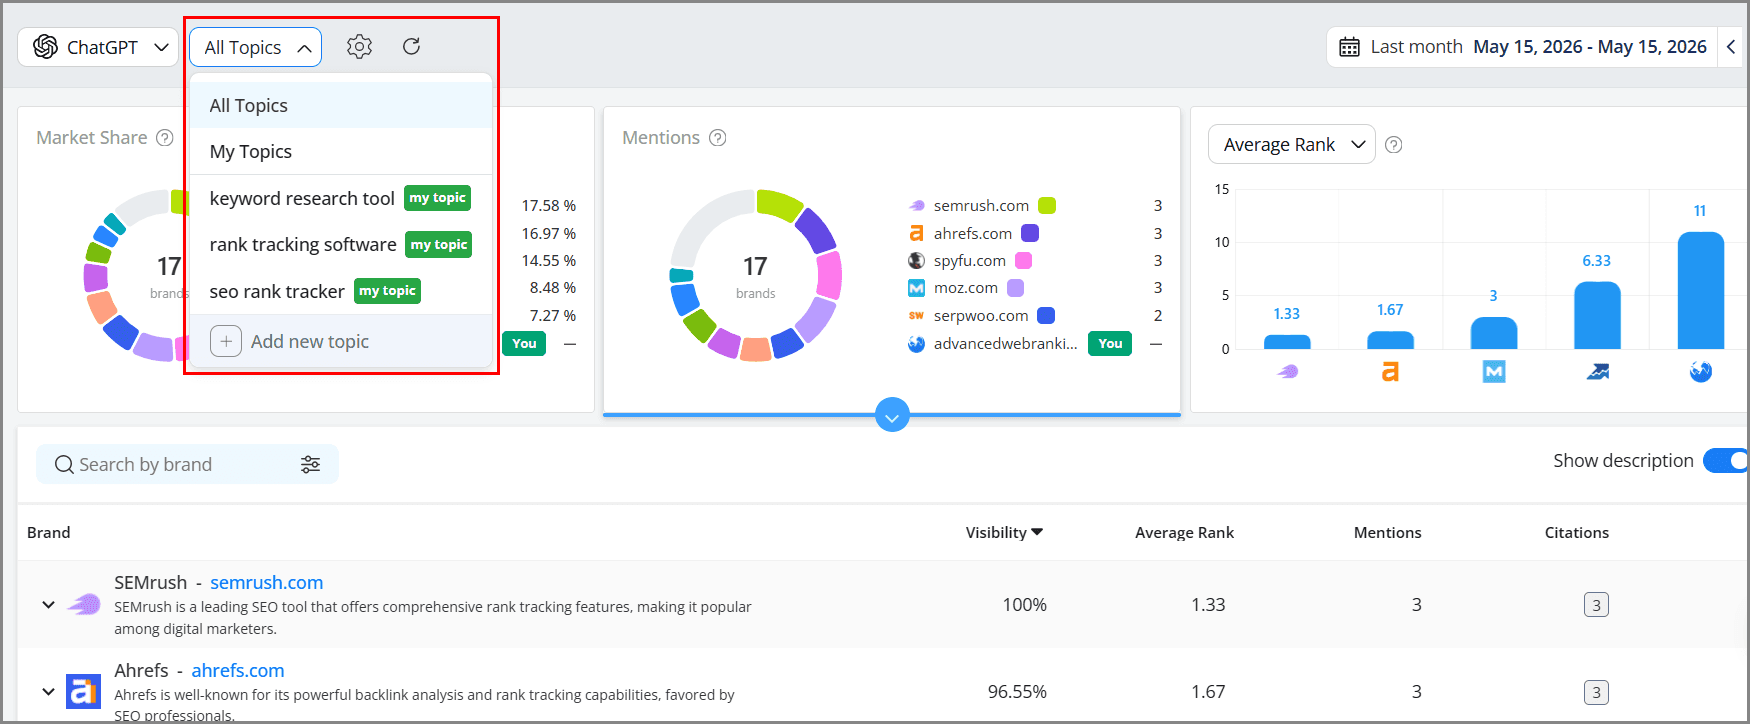Click the Mentions donut chart center
The height and width of the screenshot is (724, 1750).
tap(755, 275)
